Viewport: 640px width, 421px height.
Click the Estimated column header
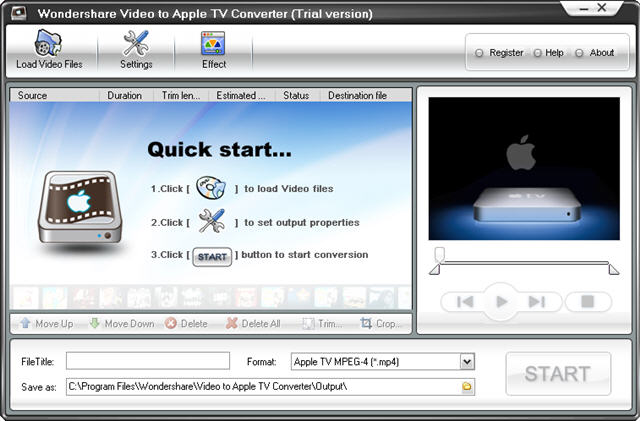pyautogui.click(x=242, y=96)
